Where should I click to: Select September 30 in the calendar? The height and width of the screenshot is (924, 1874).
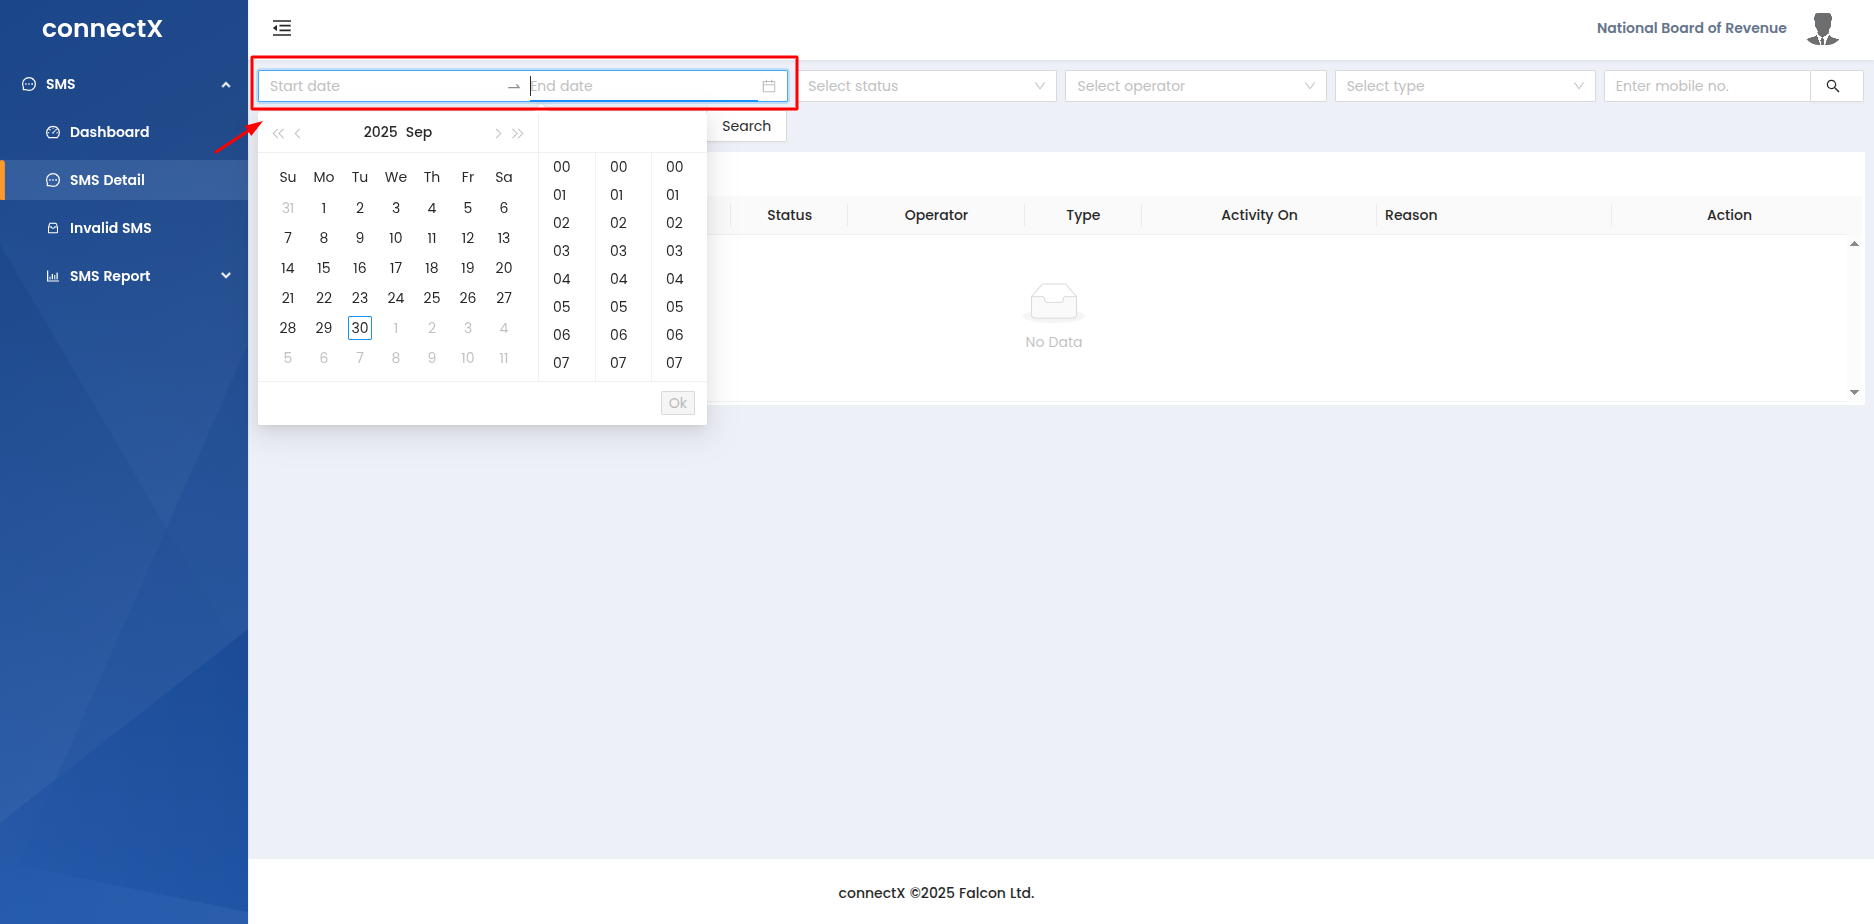point(360,328)
